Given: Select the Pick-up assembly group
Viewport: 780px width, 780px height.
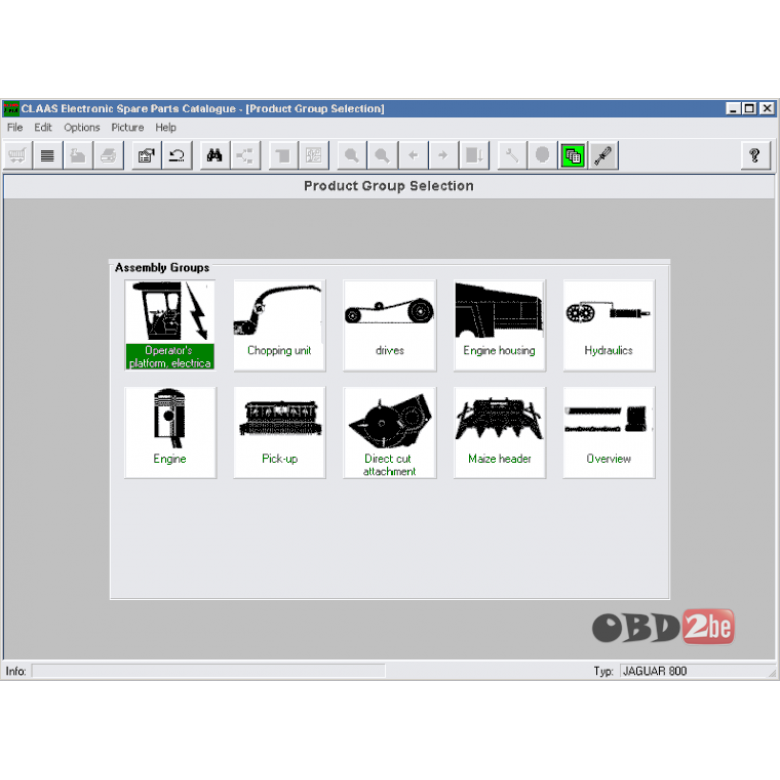Looking at the screenshot, I should (x=280, y=433).
